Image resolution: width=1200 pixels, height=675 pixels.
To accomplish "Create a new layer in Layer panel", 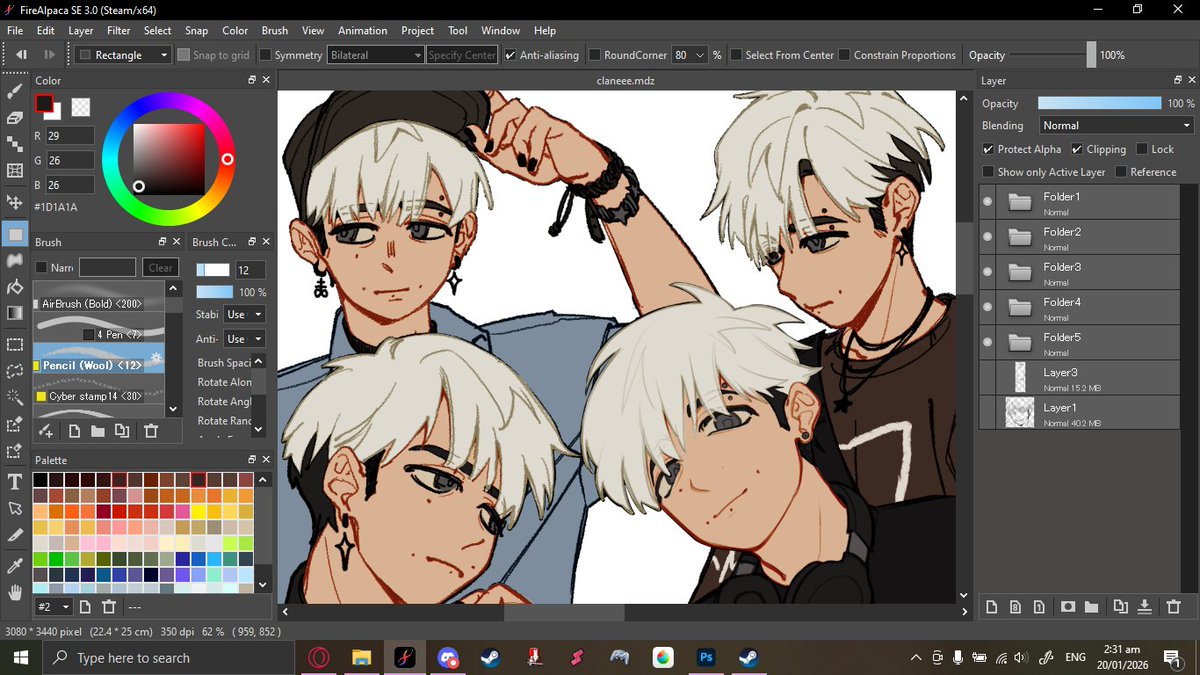I will (992, 606).
